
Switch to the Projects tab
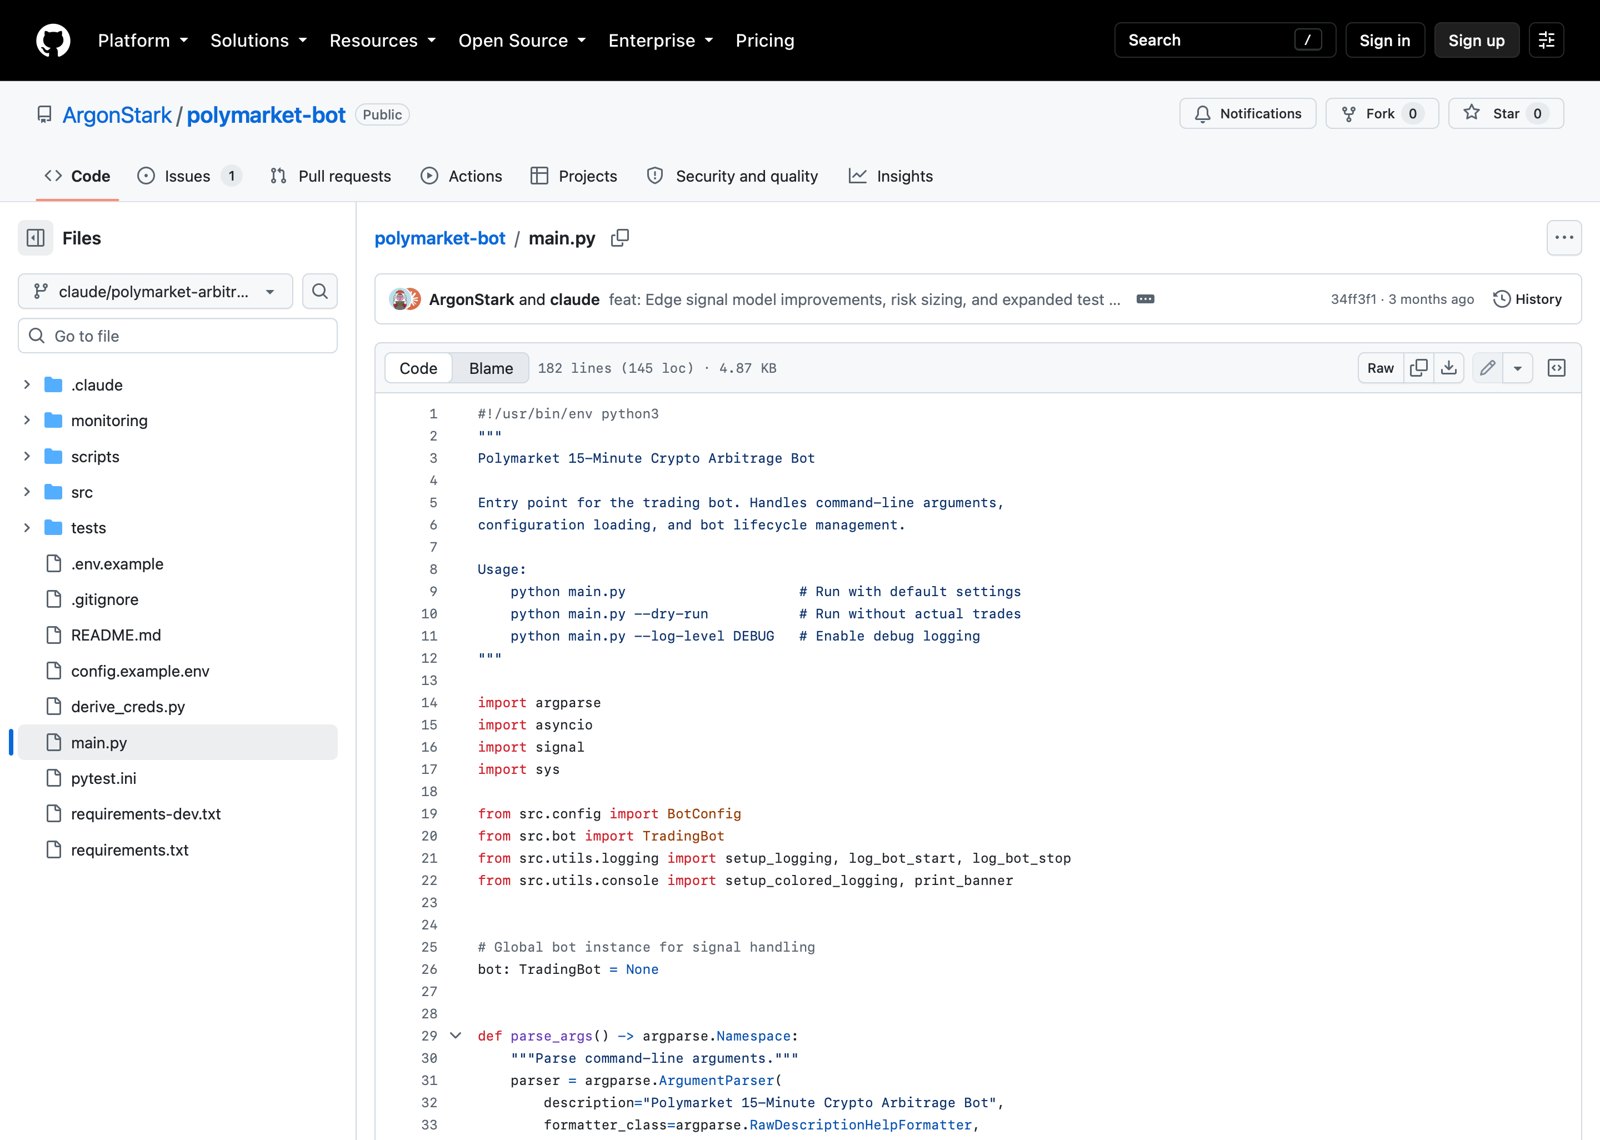pos(574,176)
